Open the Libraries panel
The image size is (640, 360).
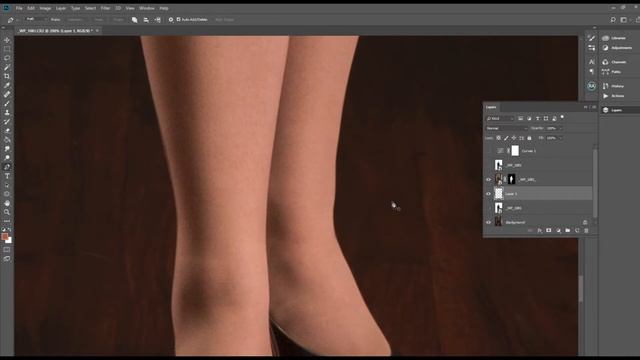(x=614, y=38)
